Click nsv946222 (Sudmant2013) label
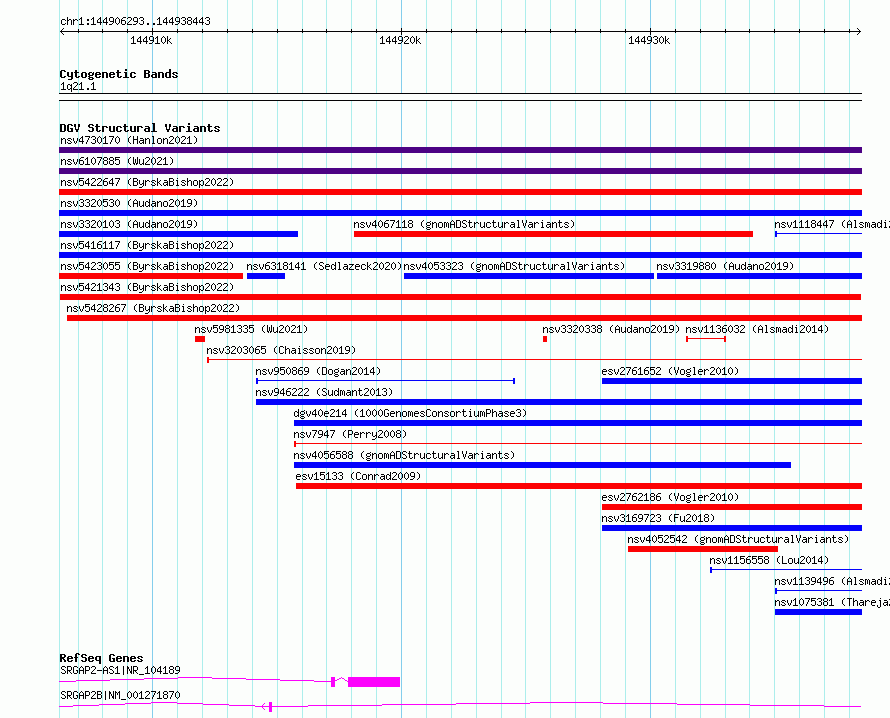The image size is (890, 718). [x=324, y=392]
